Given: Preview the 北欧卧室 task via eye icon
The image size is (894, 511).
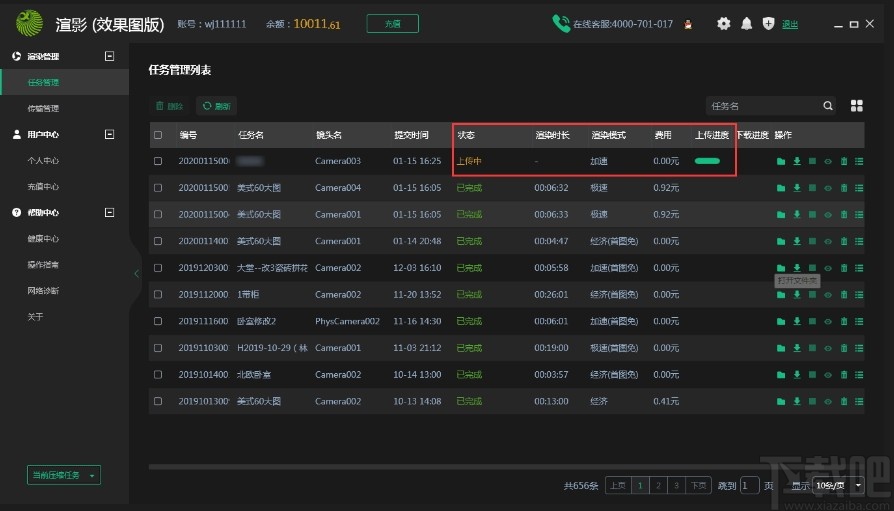Looking at the screenshot, I should pyautogui.click(x=828, y=375).
